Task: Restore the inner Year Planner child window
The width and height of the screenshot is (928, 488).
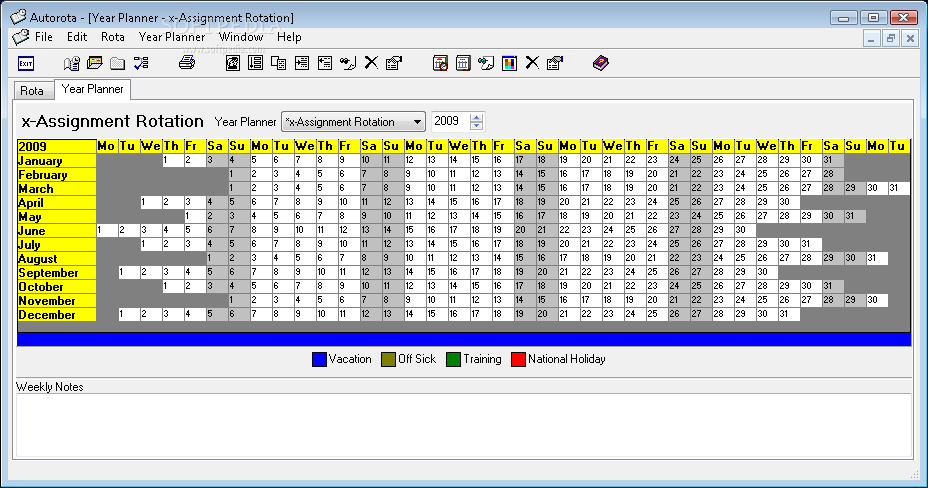Action: pyautogui.click(x=891, y=39)
